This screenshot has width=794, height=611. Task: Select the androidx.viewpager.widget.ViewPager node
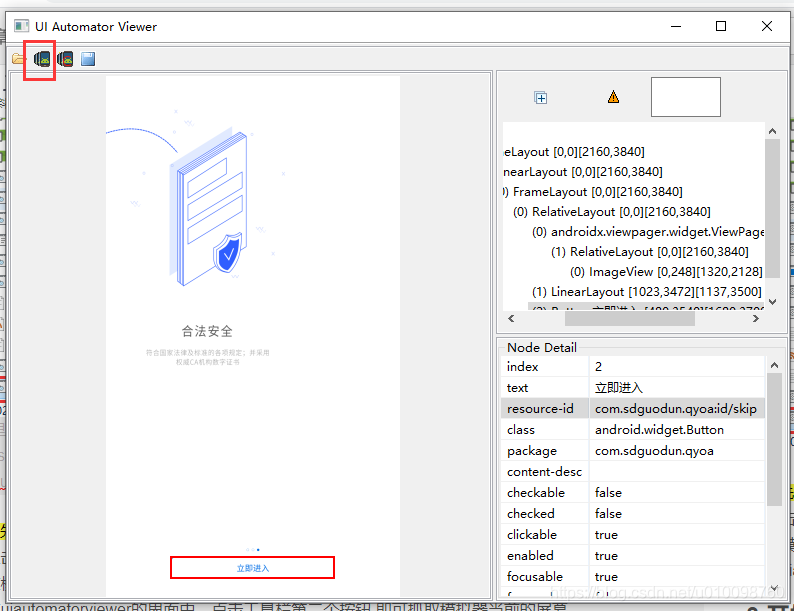click(648, 232)
